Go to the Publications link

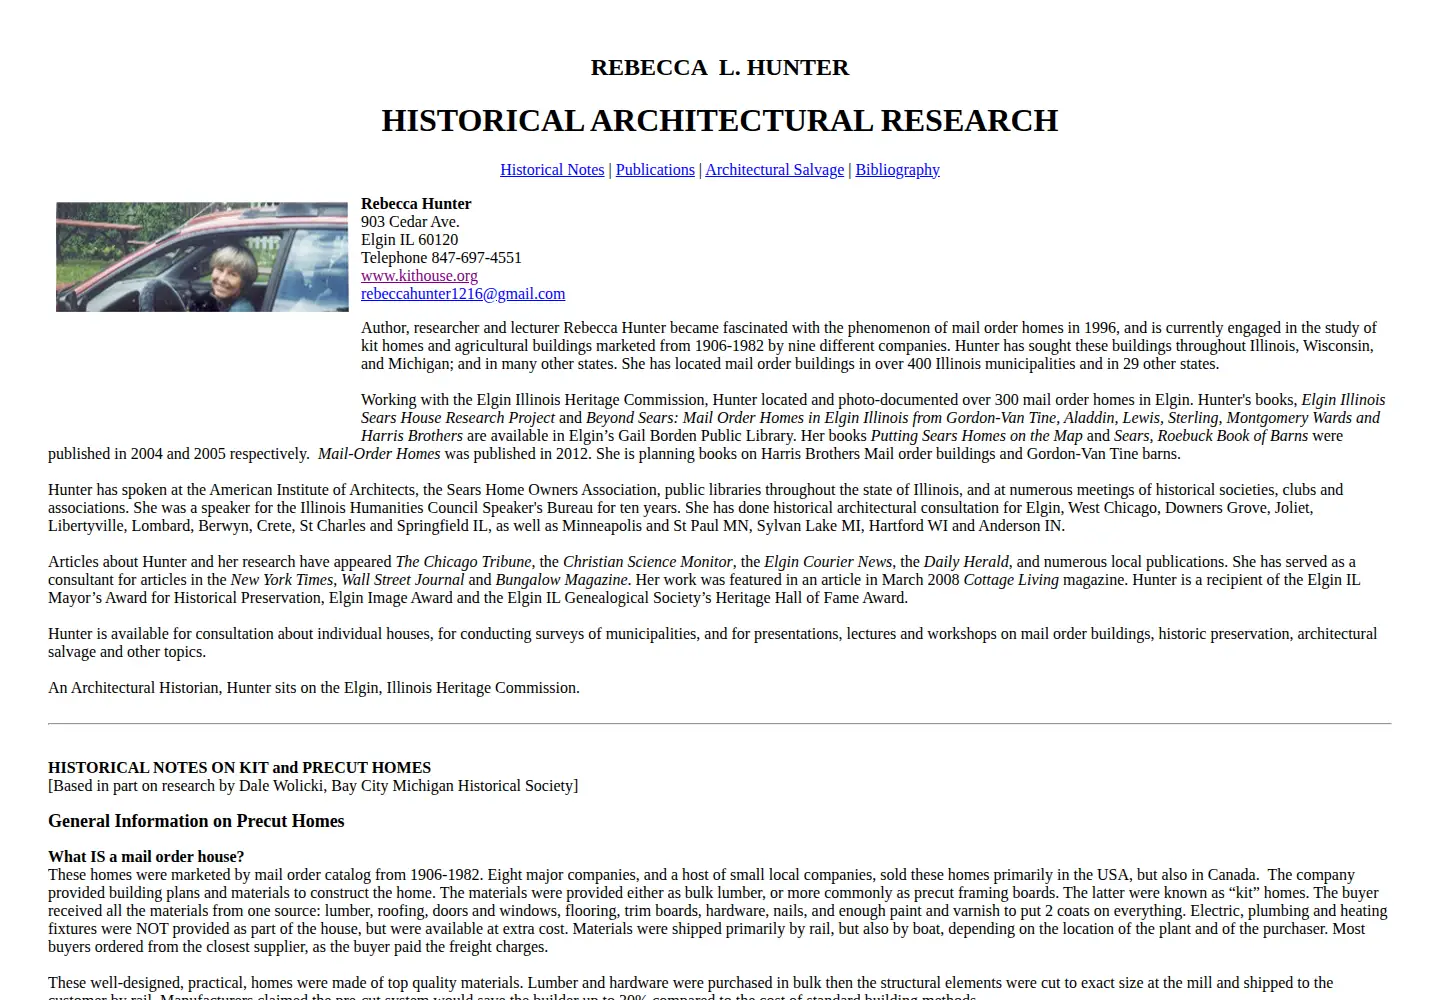click(655, 170)
